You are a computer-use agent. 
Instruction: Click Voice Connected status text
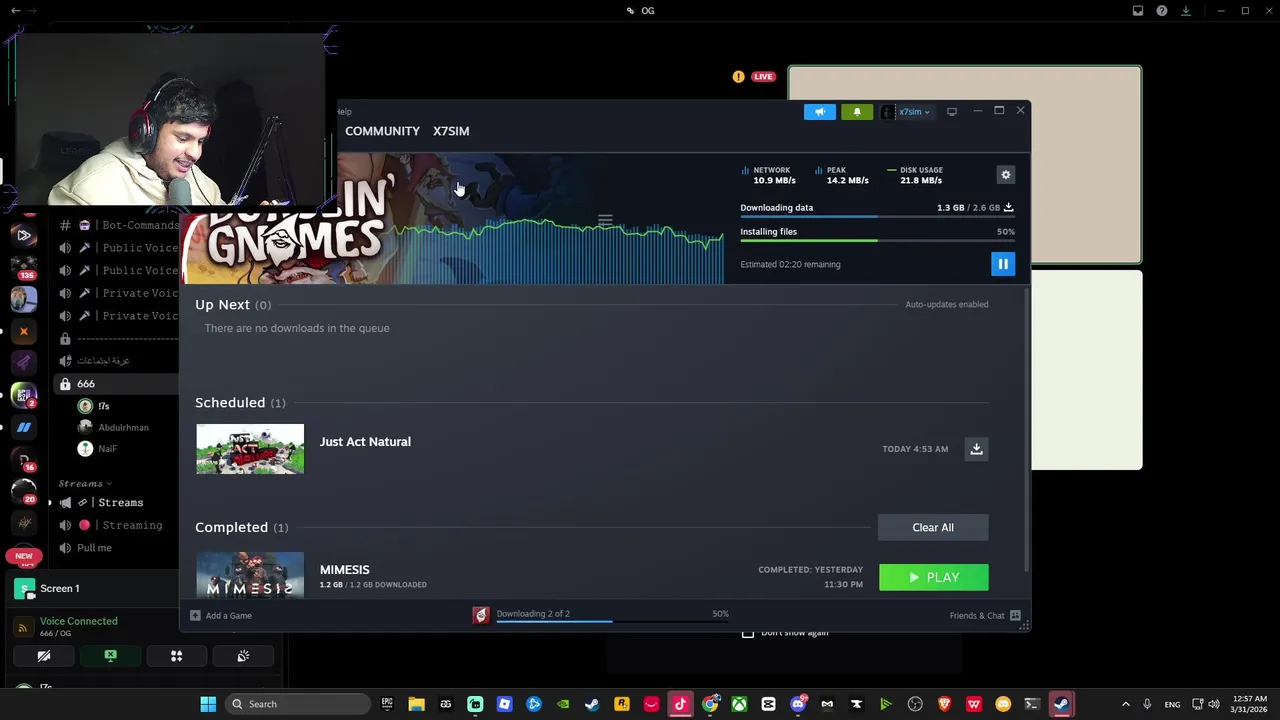[78, 621]
